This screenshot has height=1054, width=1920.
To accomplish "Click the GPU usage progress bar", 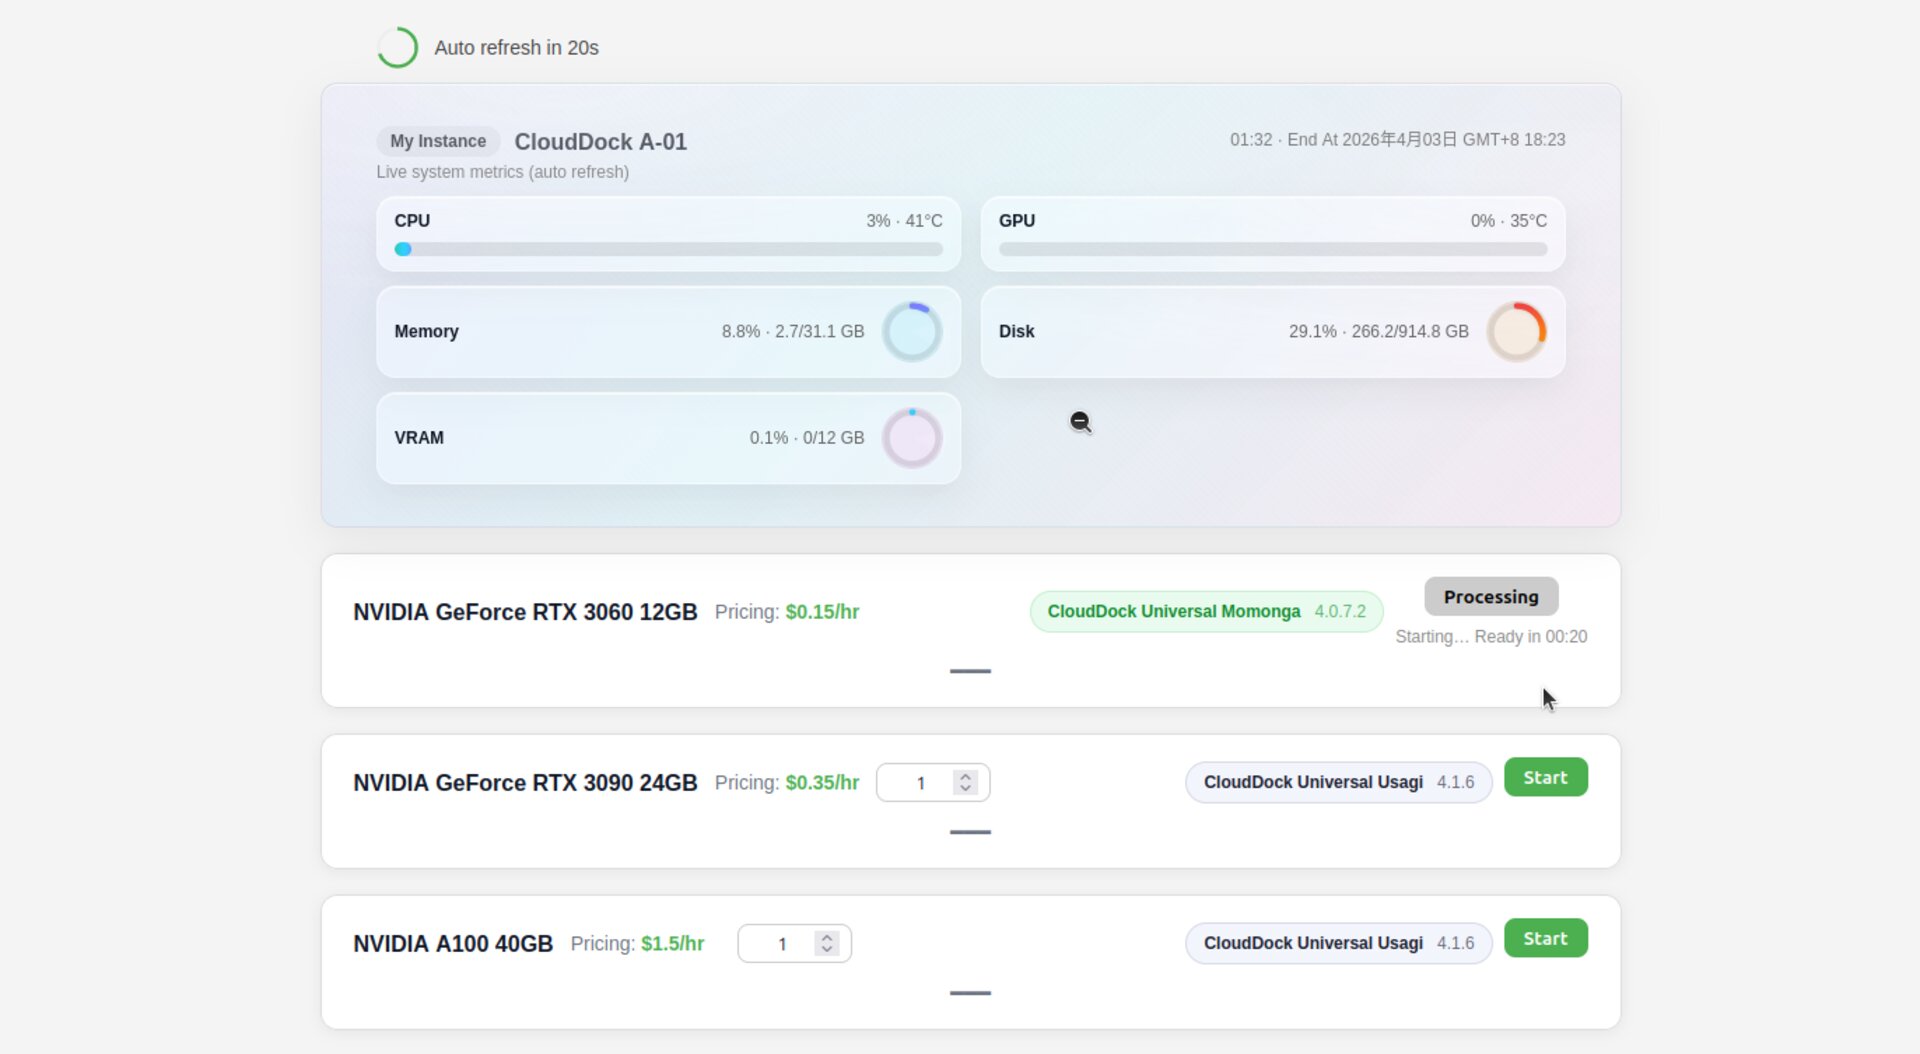I will (1272, 249).
